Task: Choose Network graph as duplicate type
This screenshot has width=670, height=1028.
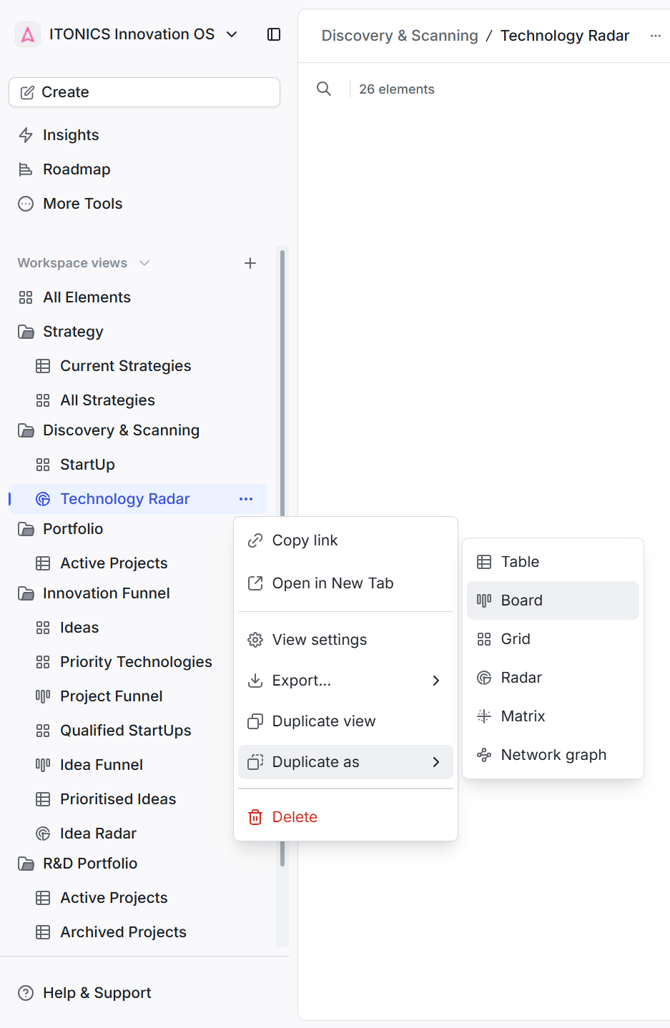Action: coord(552,755)
